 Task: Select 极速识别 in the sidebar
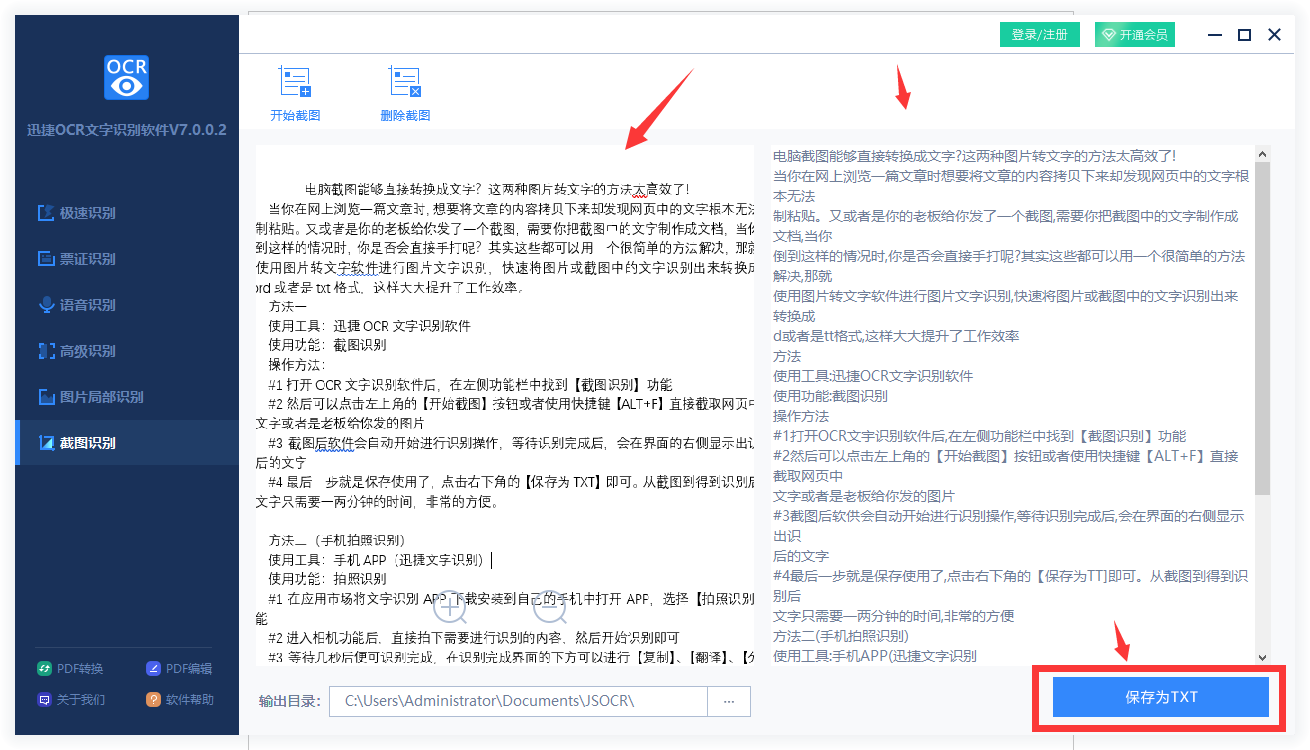coord(127,213)
